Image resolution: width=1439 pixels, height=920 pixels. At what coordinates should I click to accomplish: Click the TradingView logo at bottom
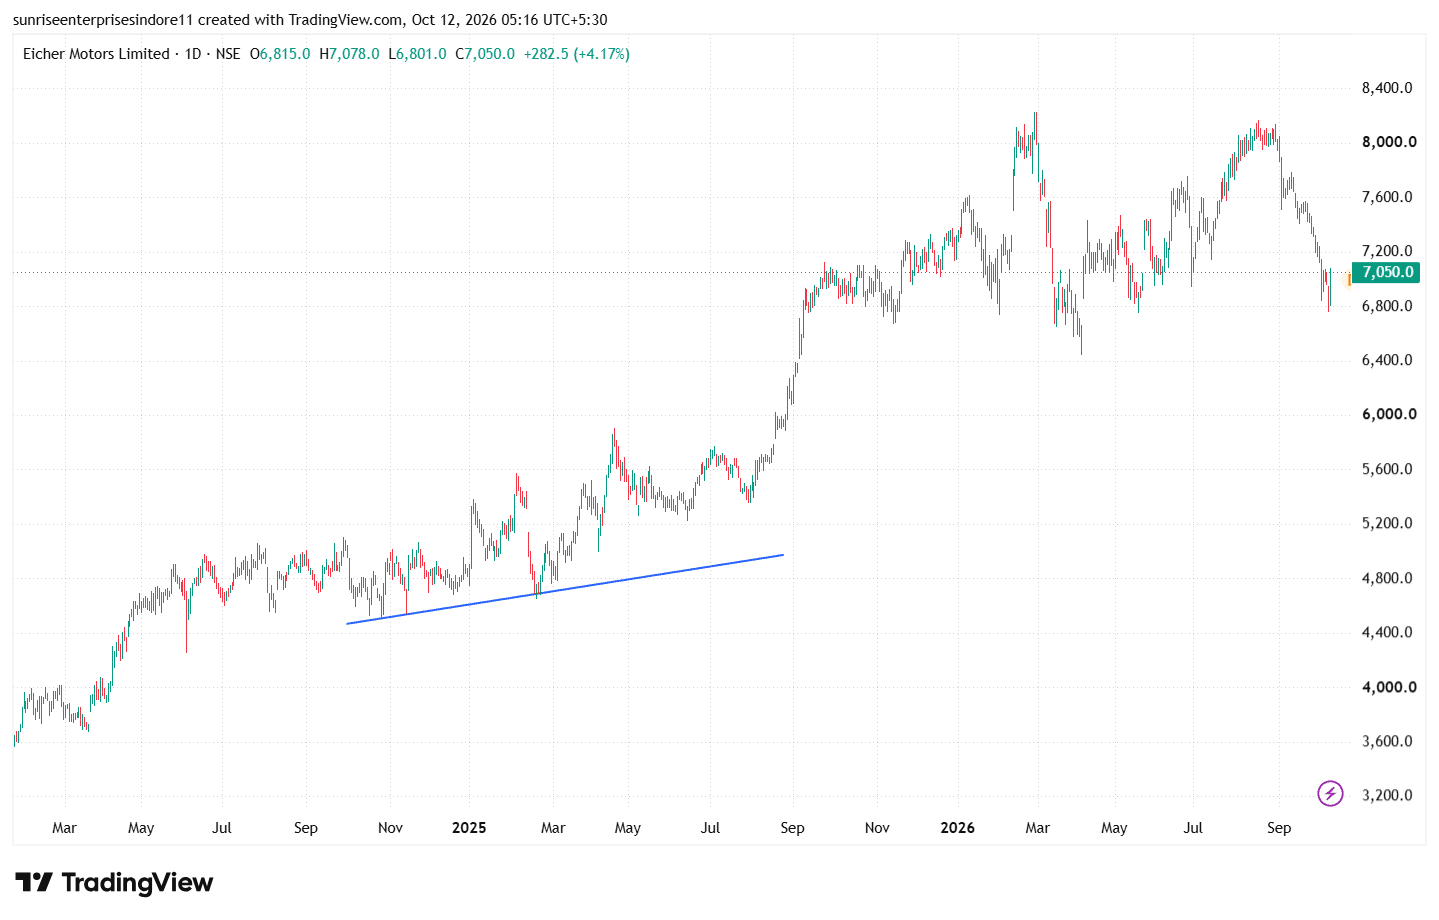pos(114,883)
